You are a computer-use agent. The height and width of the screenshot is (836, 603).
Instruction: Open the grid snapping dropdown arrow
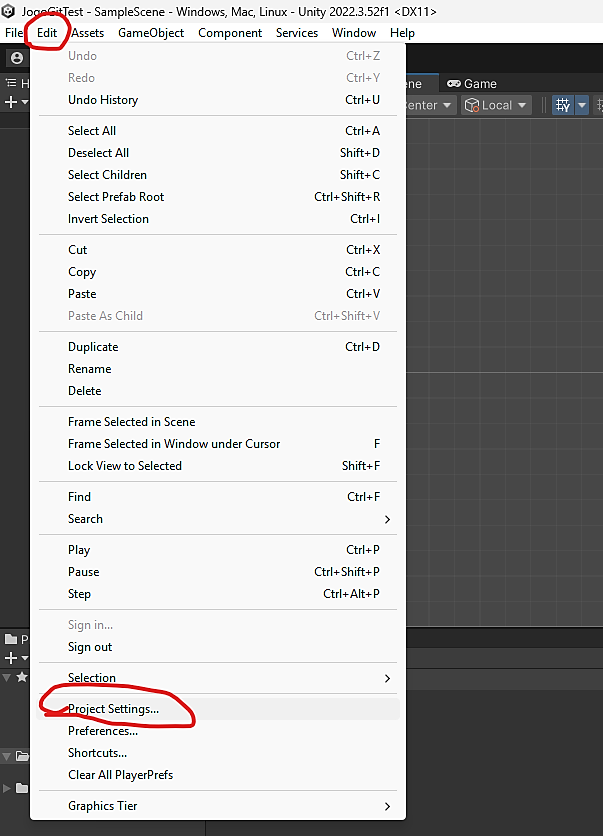coord(581,105)
